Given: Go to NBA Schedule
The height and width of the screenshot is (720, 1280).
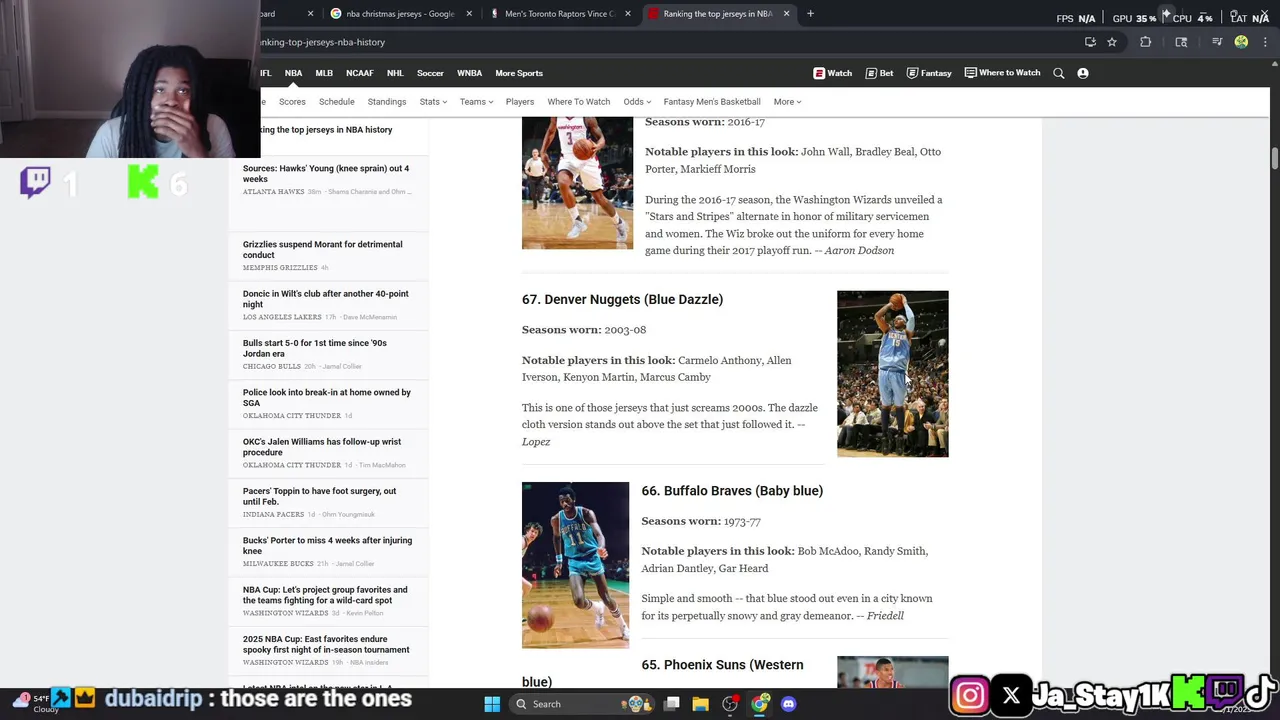Looking at the screenshot, I should [x=337, y=102].
